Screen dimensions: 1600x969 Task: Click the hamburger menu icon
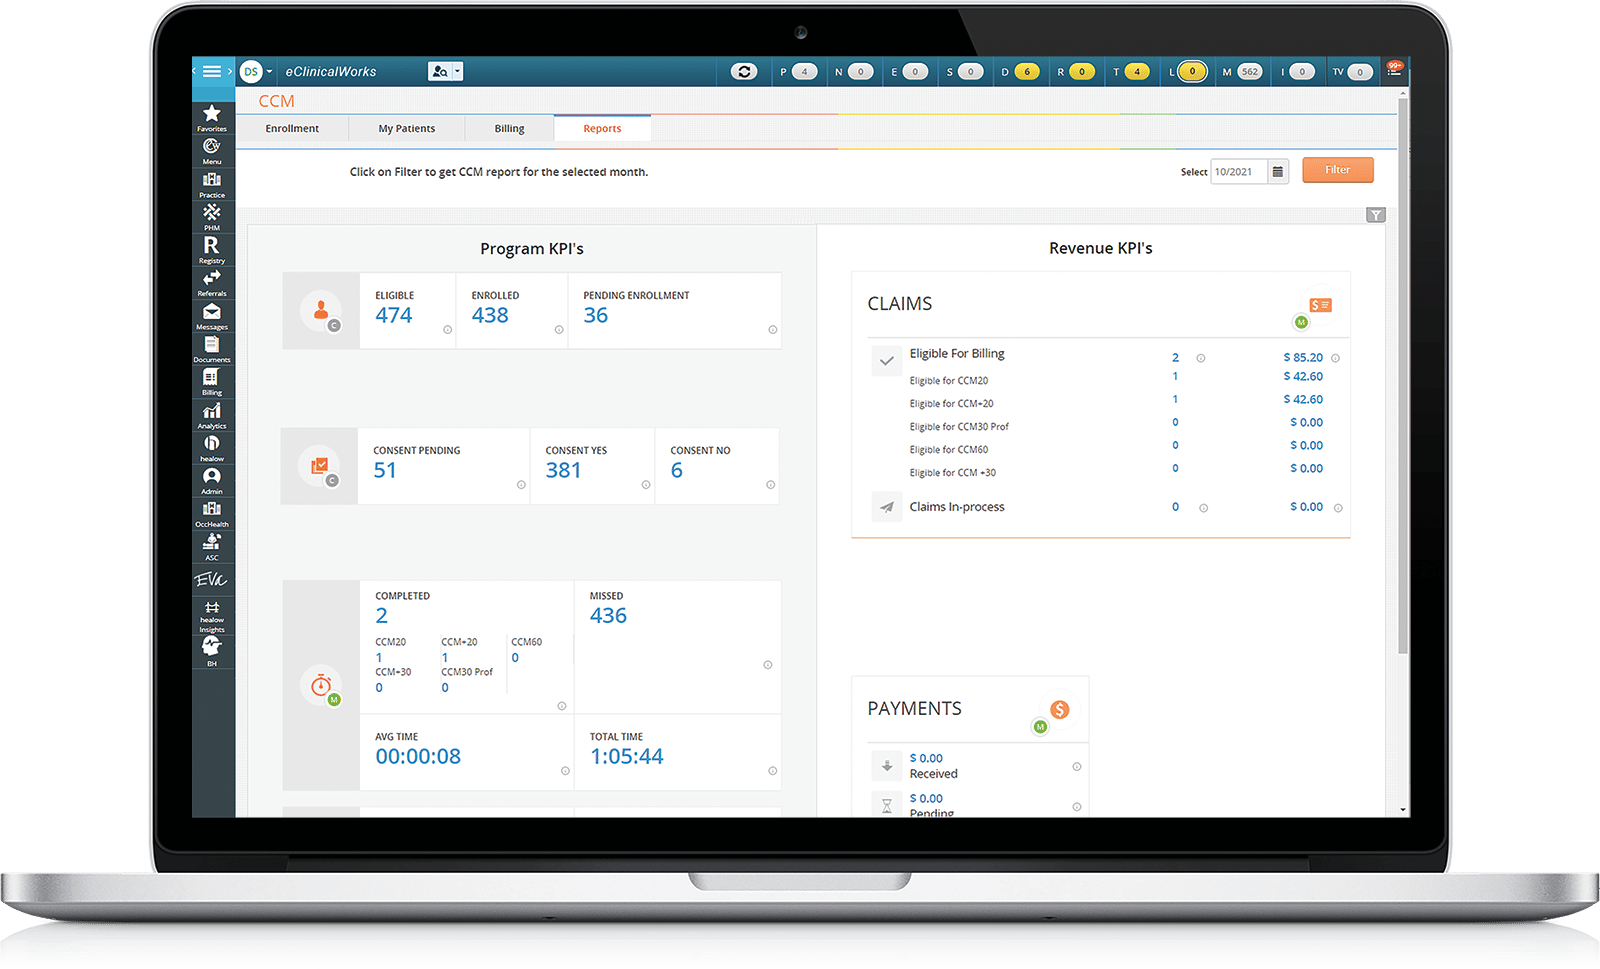211,71
